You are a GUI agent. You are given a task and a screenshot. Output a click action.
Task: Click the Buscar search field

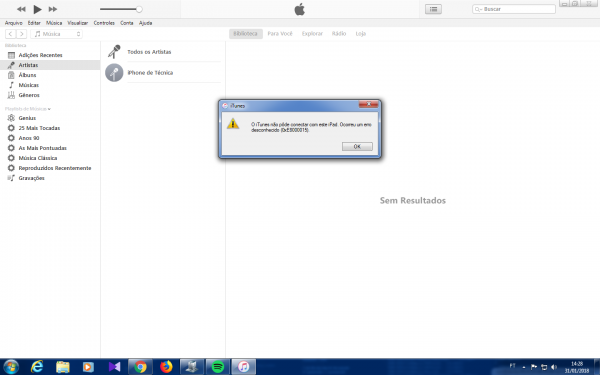point(514,9)
